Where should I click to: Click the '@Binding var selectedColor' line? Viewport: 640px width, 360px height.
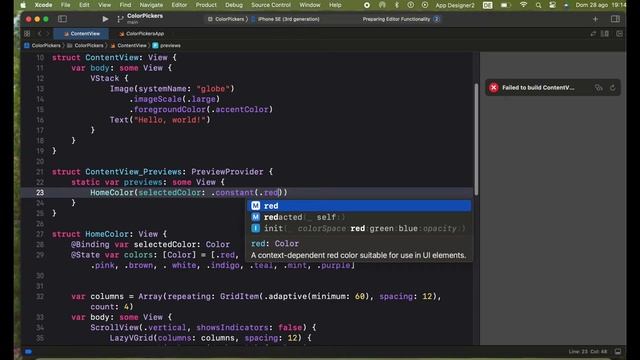[x=150, y=244]
